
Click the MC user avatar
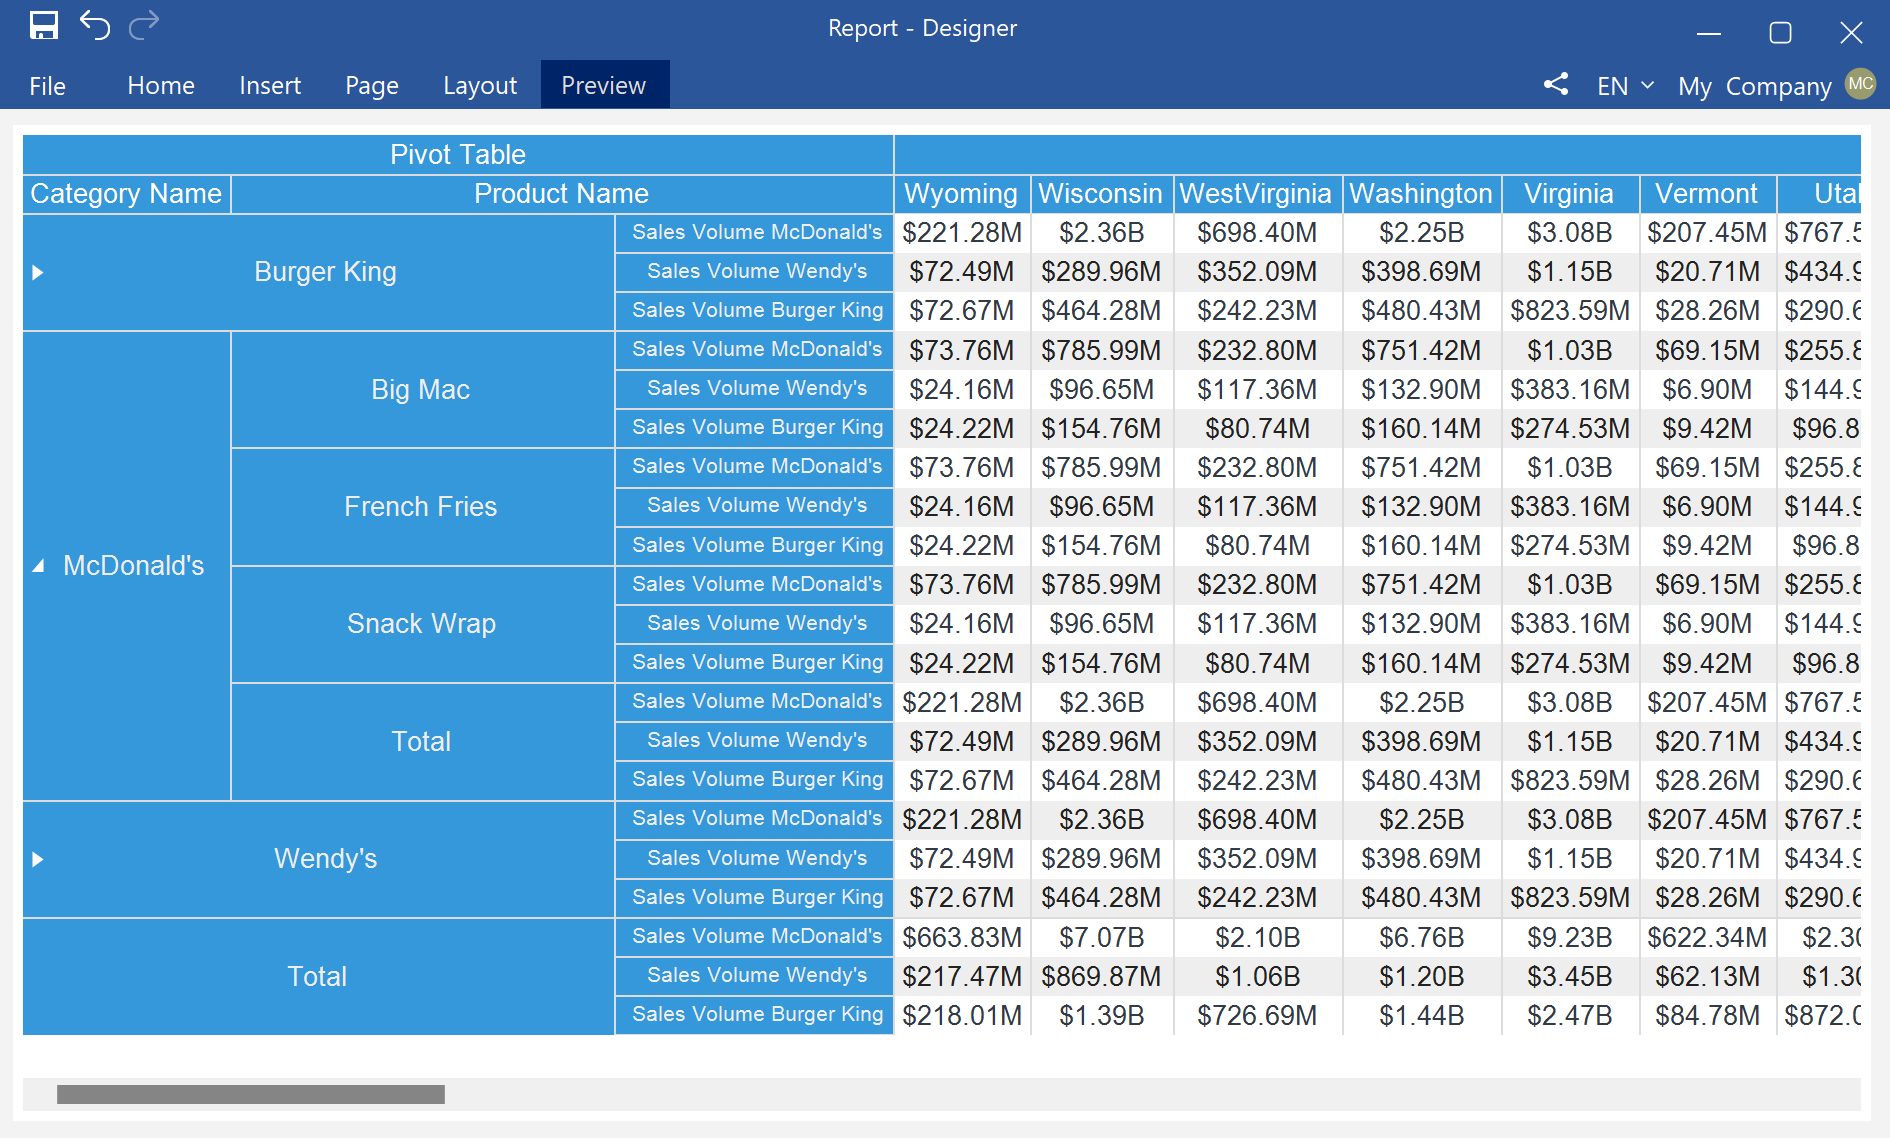pos(1860,84)
